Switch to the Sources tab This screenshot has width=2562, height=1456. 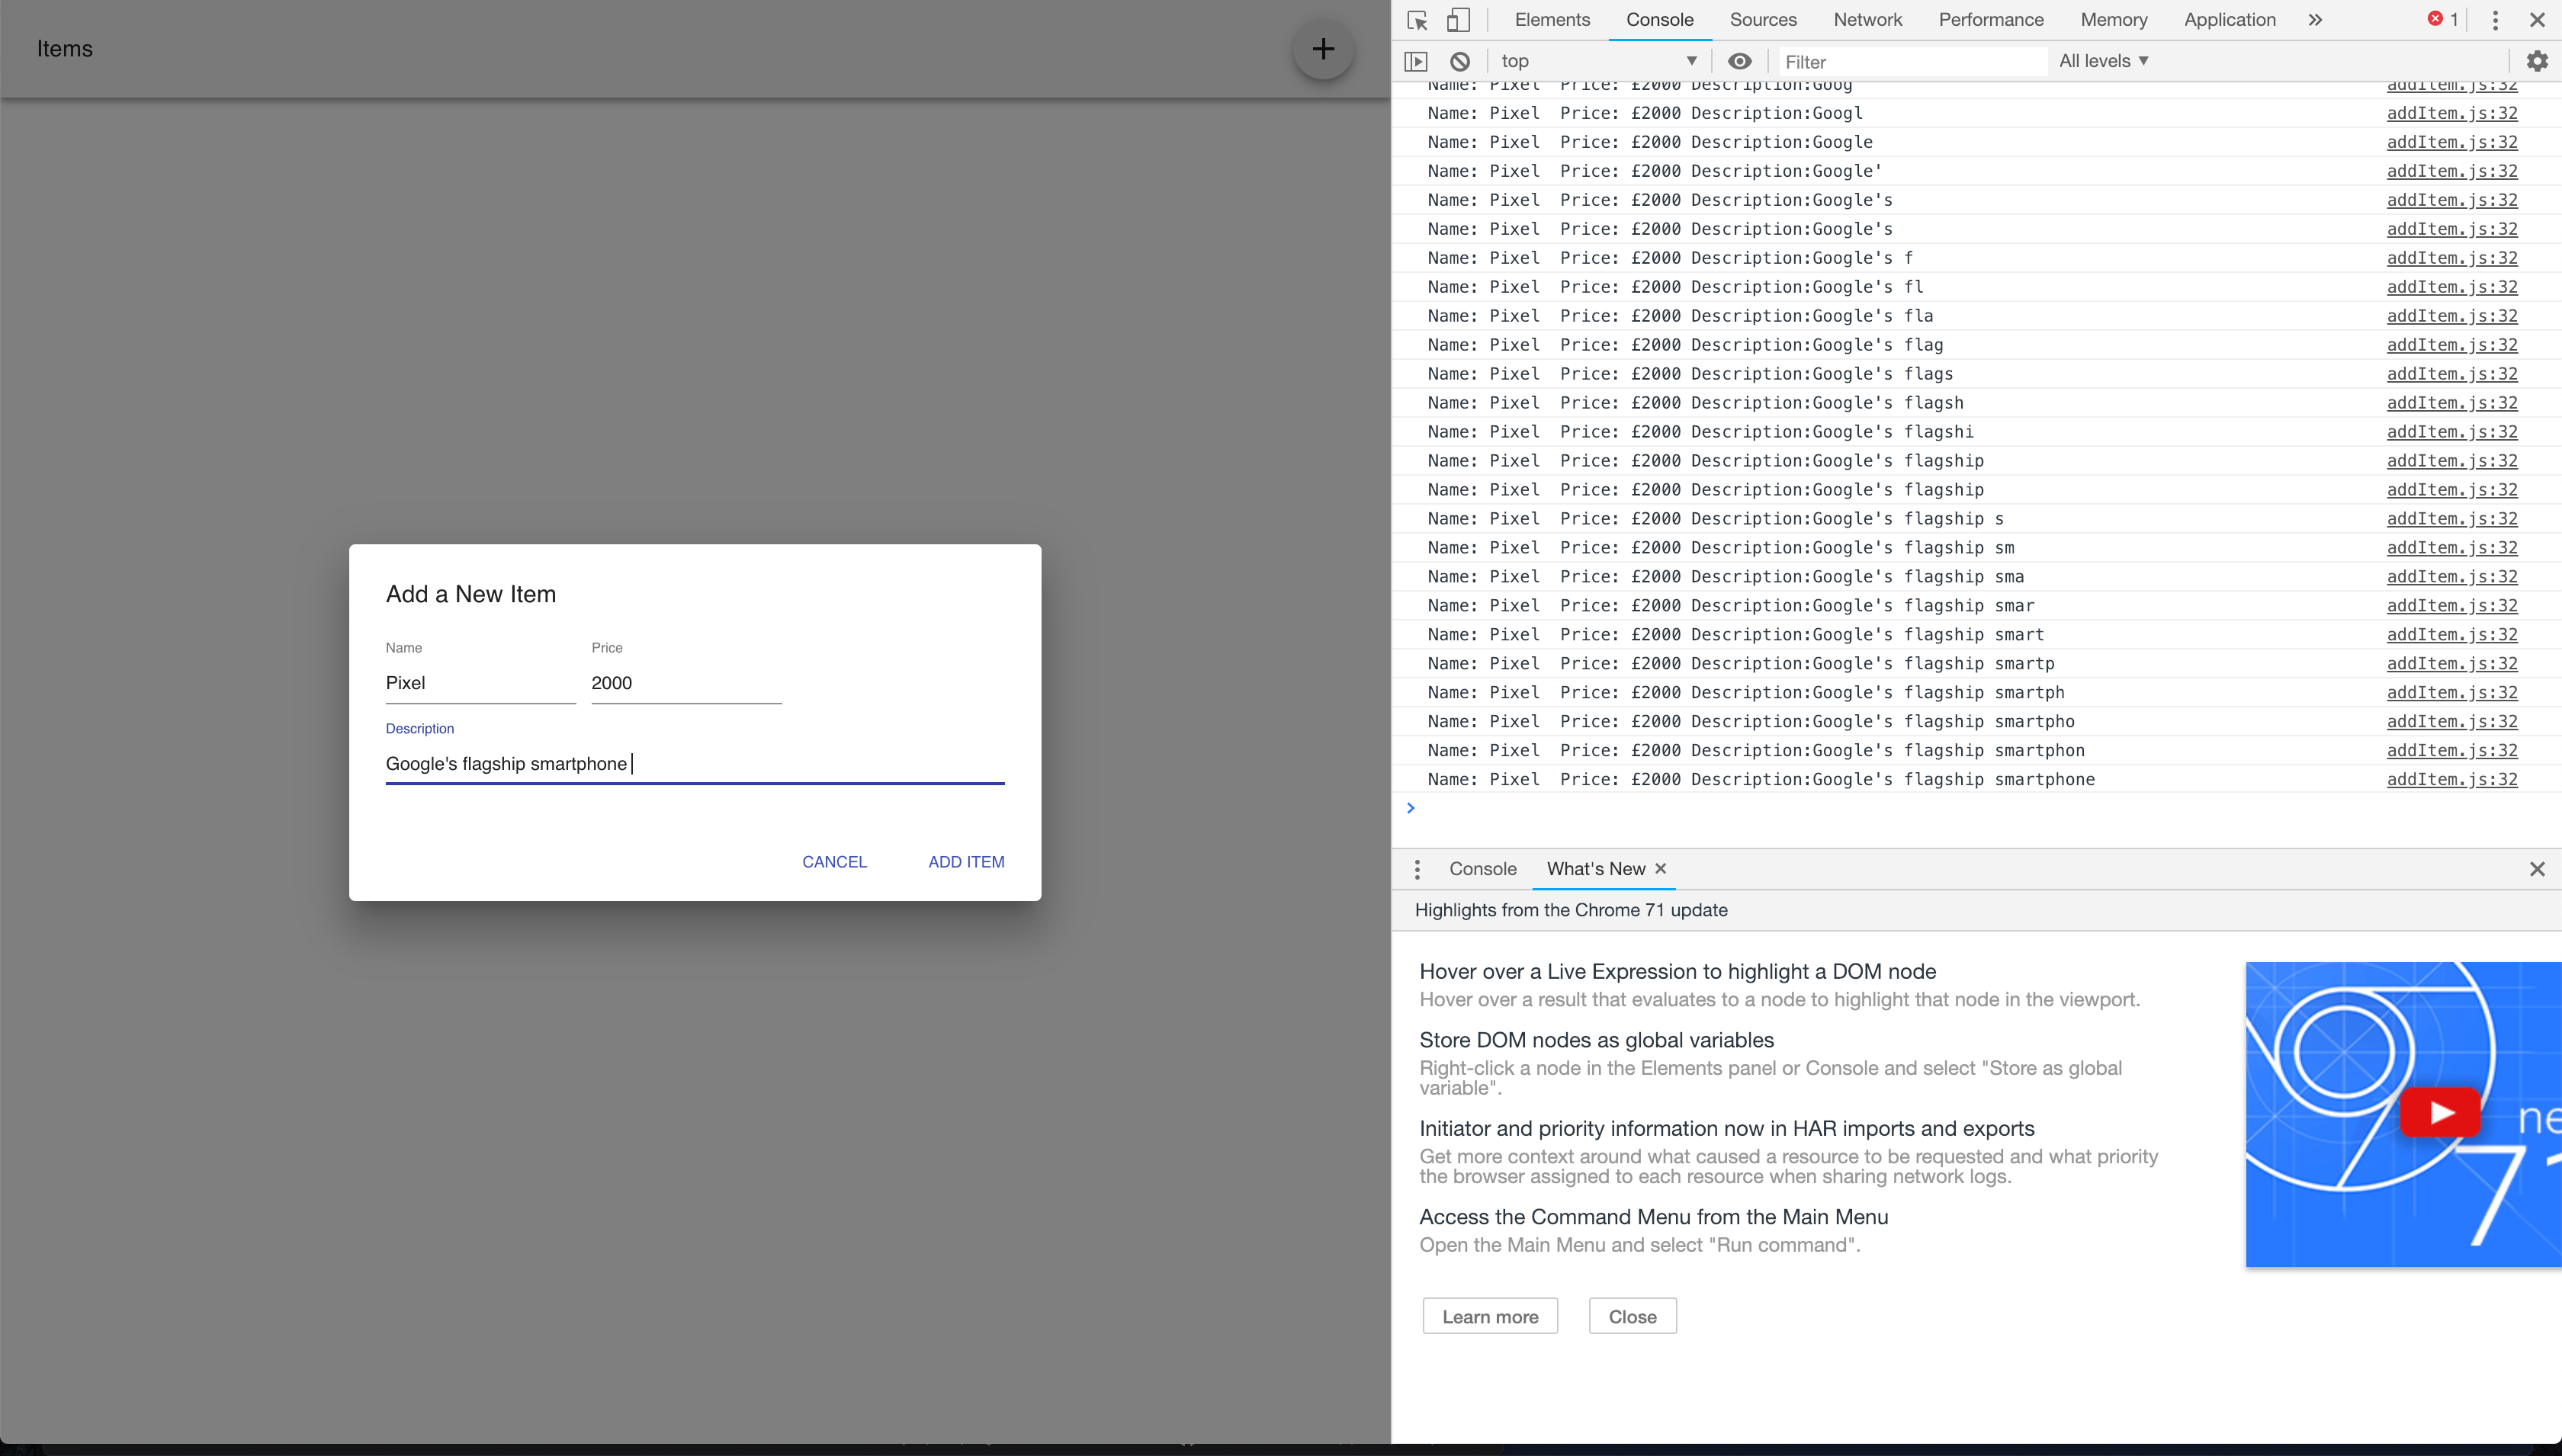(x=1763, y=20)
